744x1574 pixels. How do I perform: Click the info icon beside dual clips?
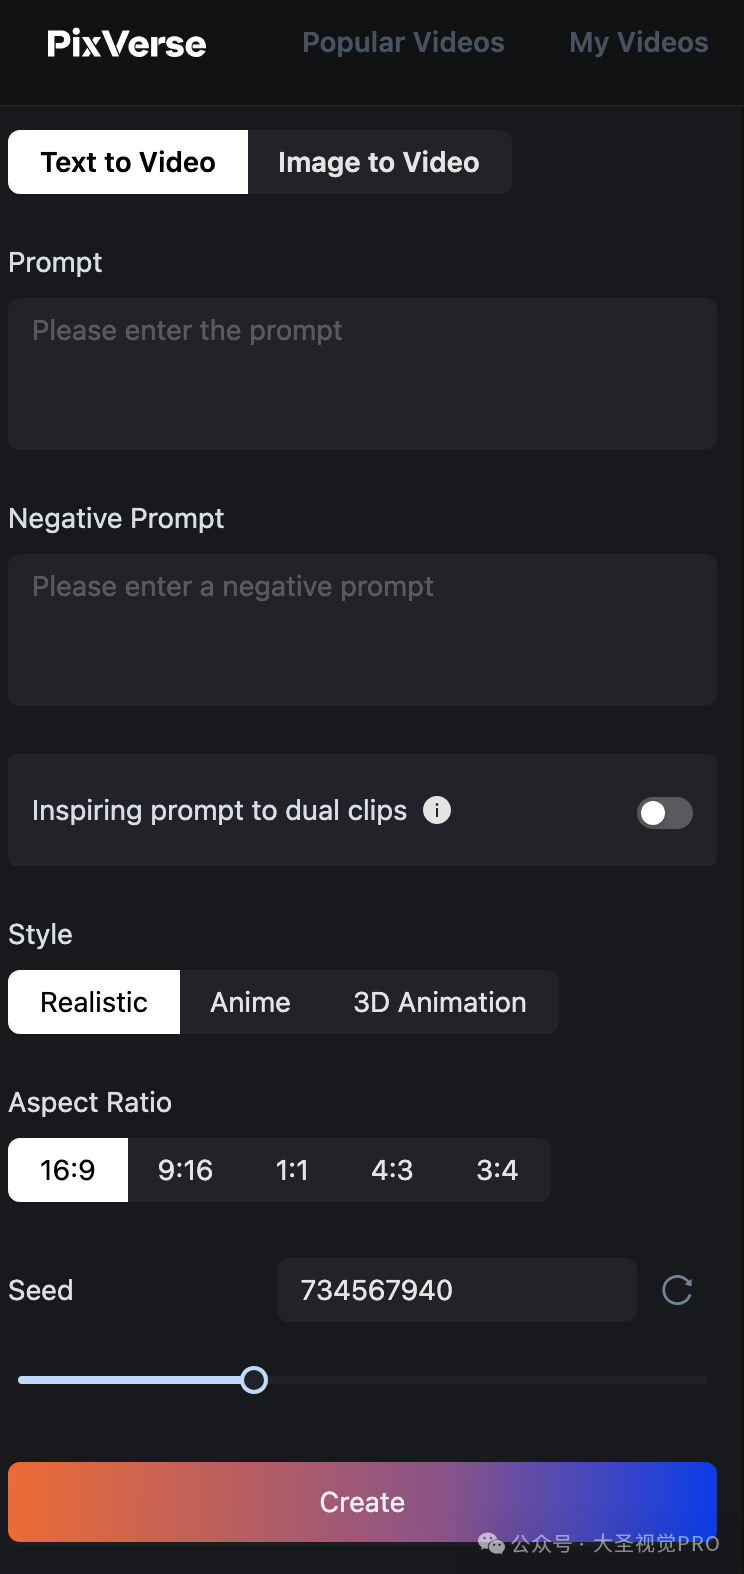click(x=437, y=810)
